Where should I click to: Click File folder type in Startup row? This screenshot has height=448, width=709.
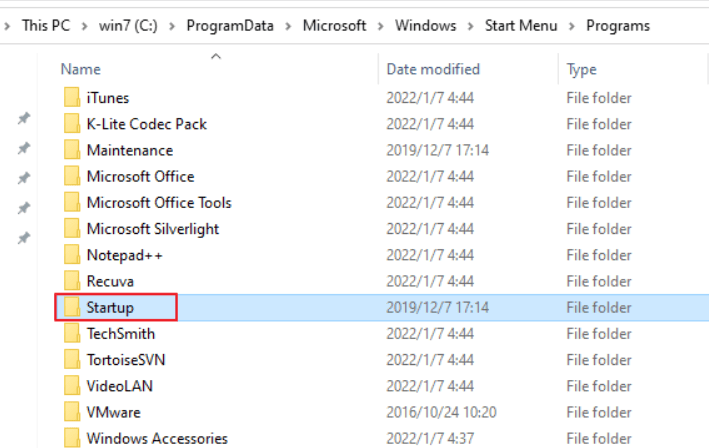[x=599, y=307]
